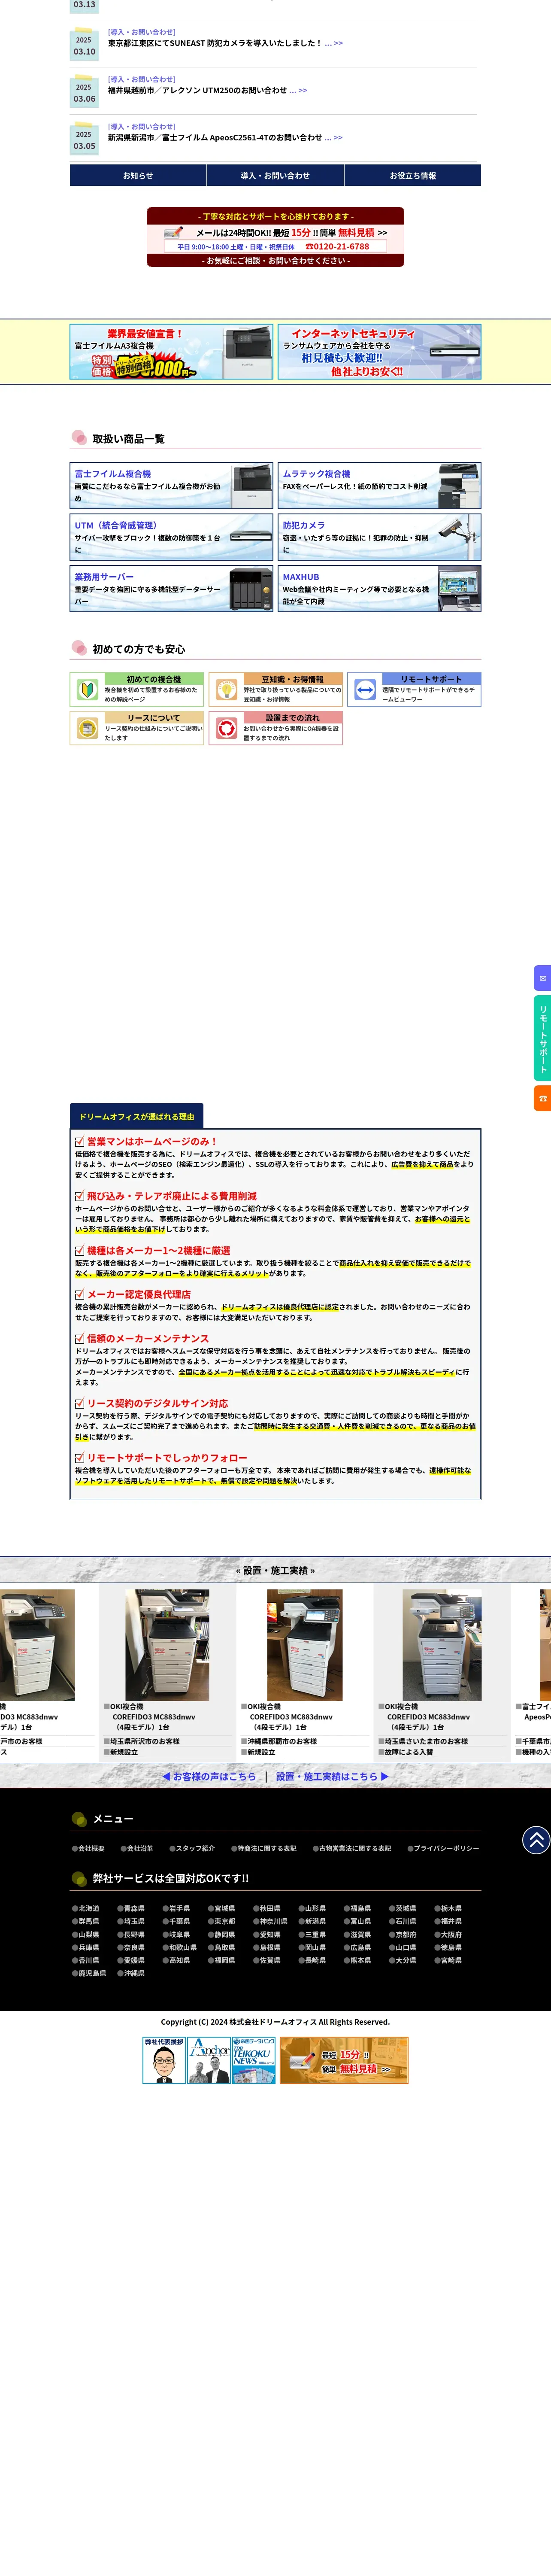Click the リモートサポートでしっかりフォロー heading
Image resolution: width=551 pixels, height=2576 pixels.
[x=161, y=1458]
